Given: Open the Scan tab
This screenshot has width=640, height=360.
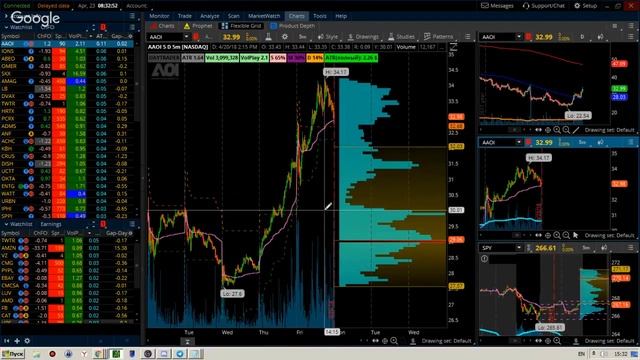Looking at the screenshot, I should click(x=233, y=16).
